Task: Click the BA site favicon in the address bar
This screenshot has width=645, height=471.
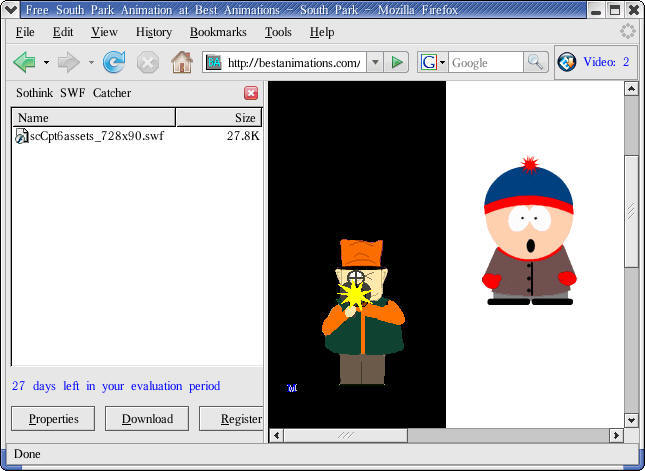Action: point(213,63)
